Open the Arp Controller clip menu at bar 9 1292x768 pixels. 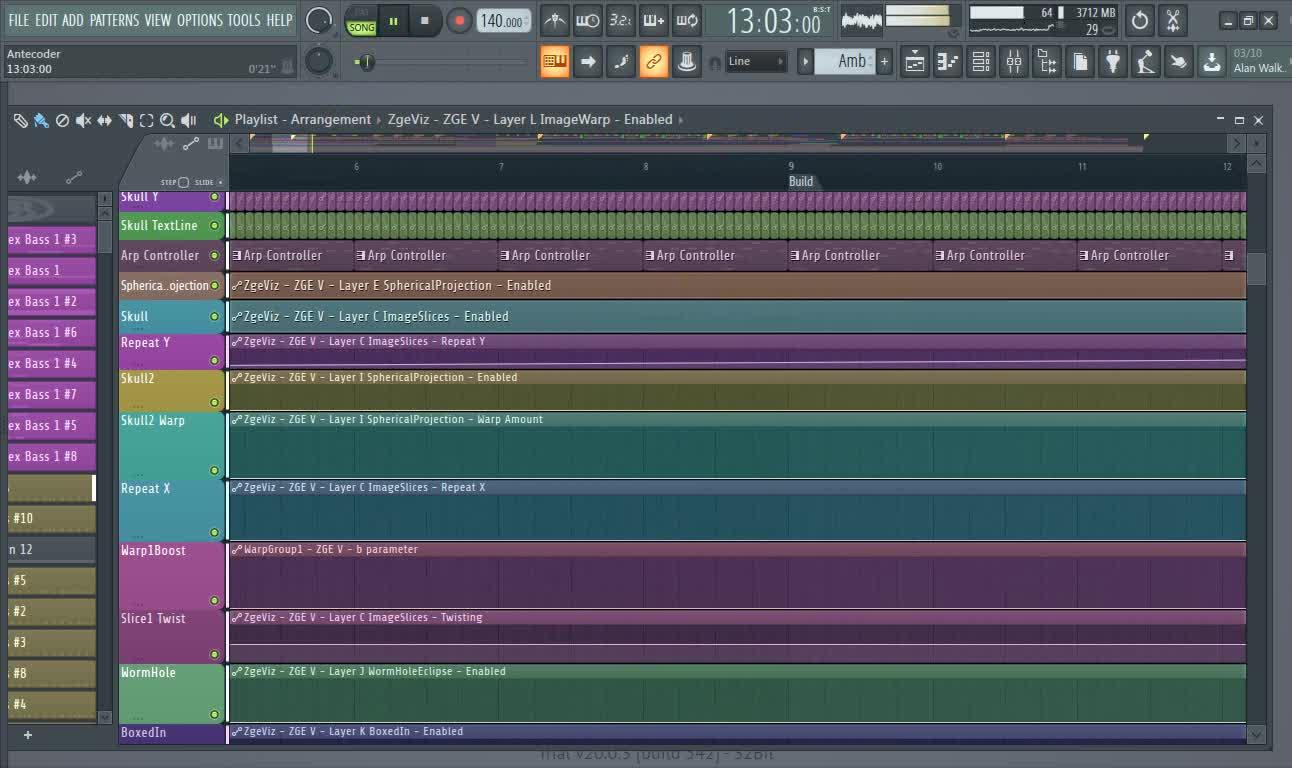point(795,256)
